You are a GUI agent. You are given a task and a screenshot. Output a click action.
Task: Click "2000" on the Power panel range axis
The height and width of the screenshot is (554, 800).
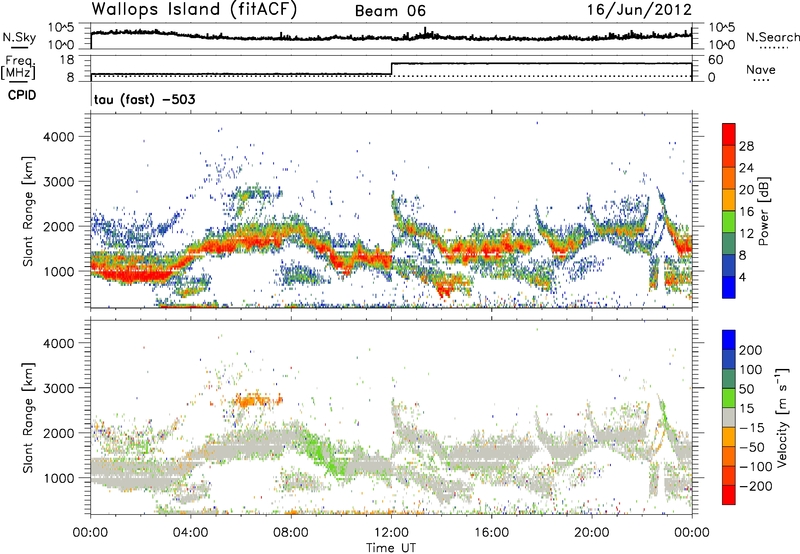point(59,226)
